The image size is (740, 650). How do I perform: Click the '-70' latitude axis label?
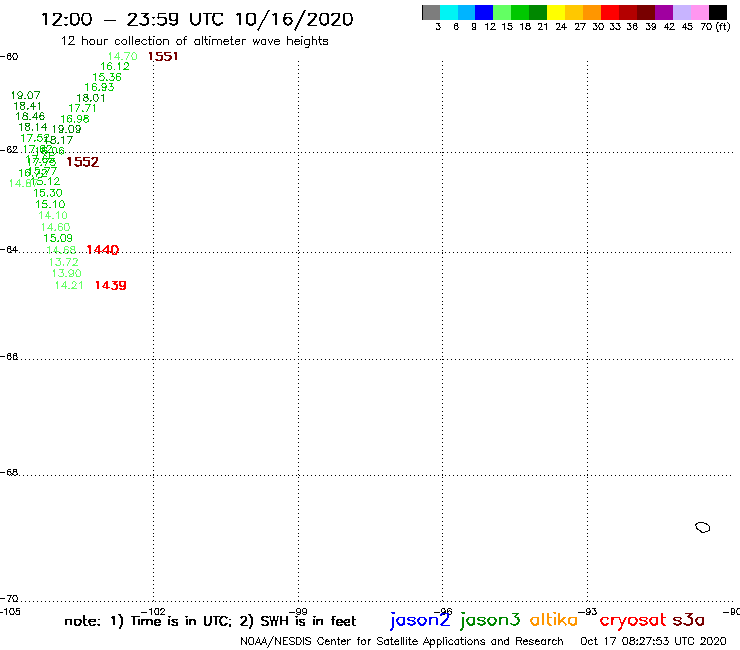click(x=9, y=599)
